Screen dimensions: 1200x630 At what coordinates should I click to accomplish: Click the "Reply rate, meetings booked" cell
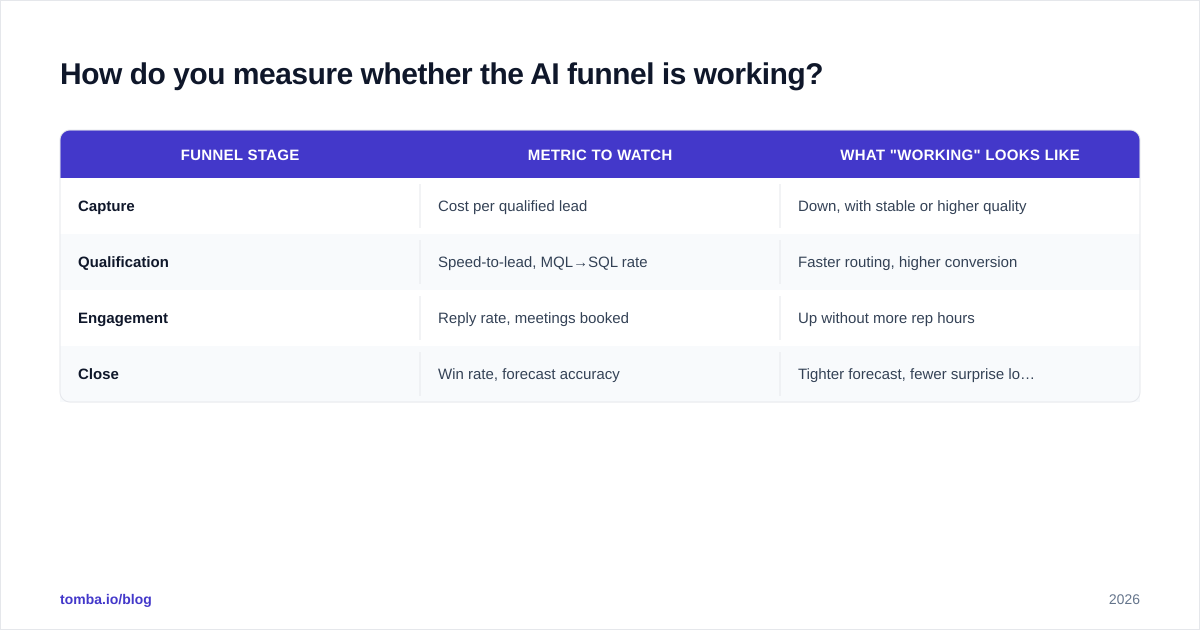coord(600,318)
